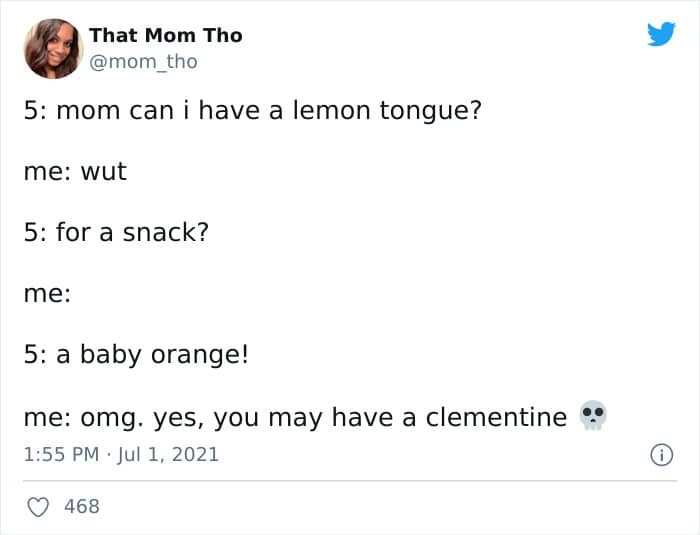Click the word clementine in tweet
700x535 pixels.
coord(496,418)
